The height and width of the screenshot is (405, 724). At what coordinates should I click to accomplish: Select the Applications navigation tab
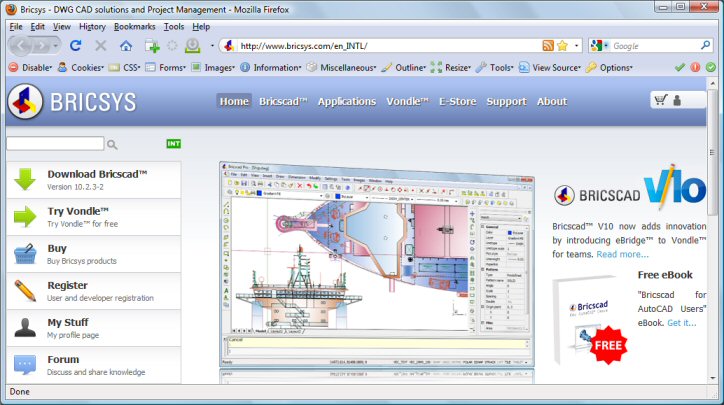coord(347,101)
